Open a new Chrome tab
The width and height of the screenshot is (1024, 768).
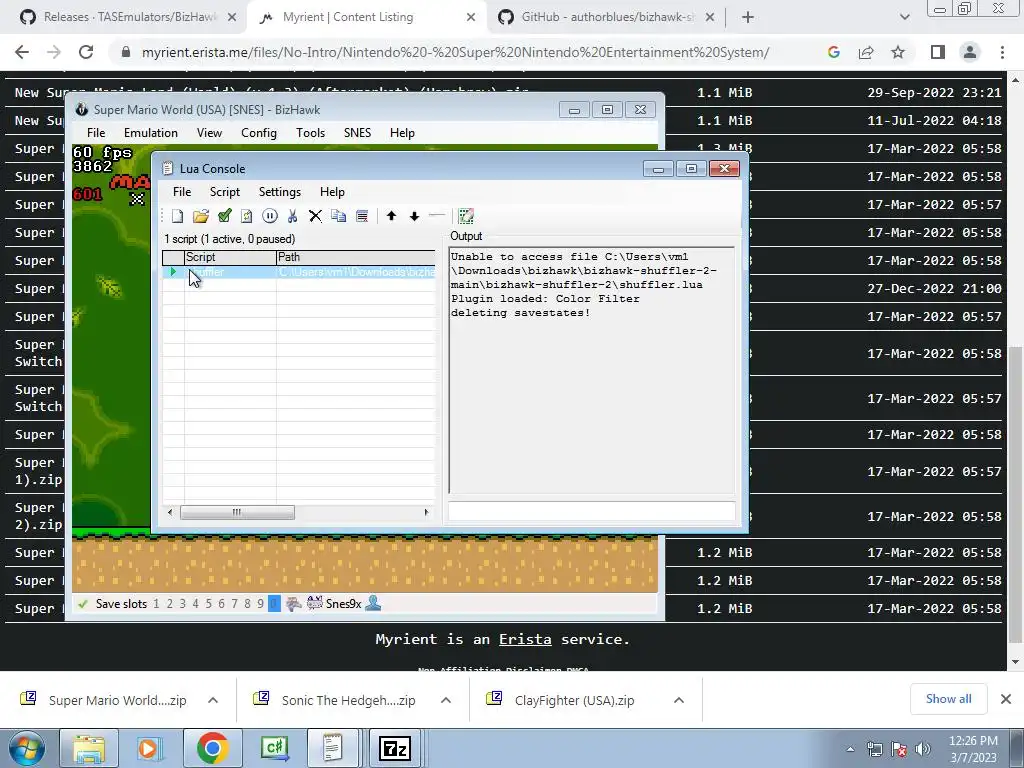[x=748, y=18]
